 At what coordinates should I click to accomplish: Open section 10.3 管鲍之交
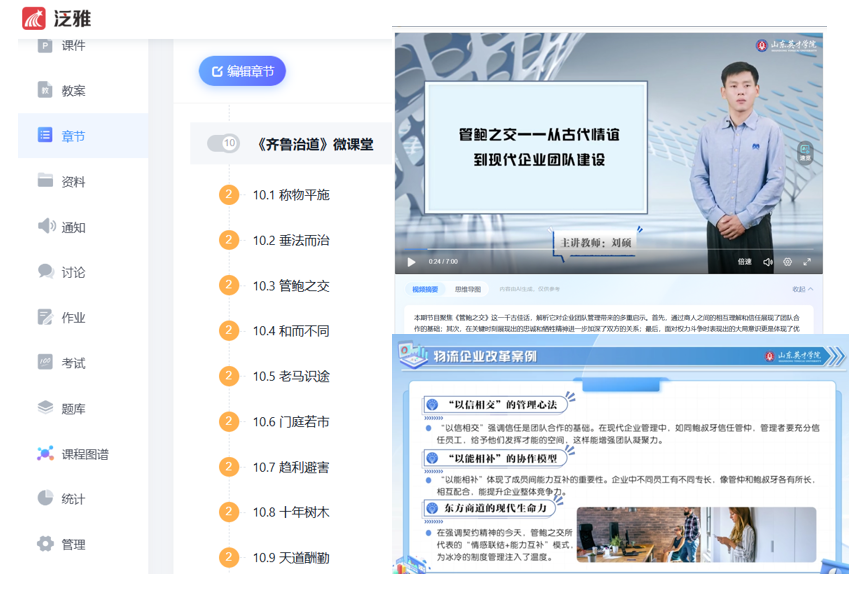(x=290, y=286)
